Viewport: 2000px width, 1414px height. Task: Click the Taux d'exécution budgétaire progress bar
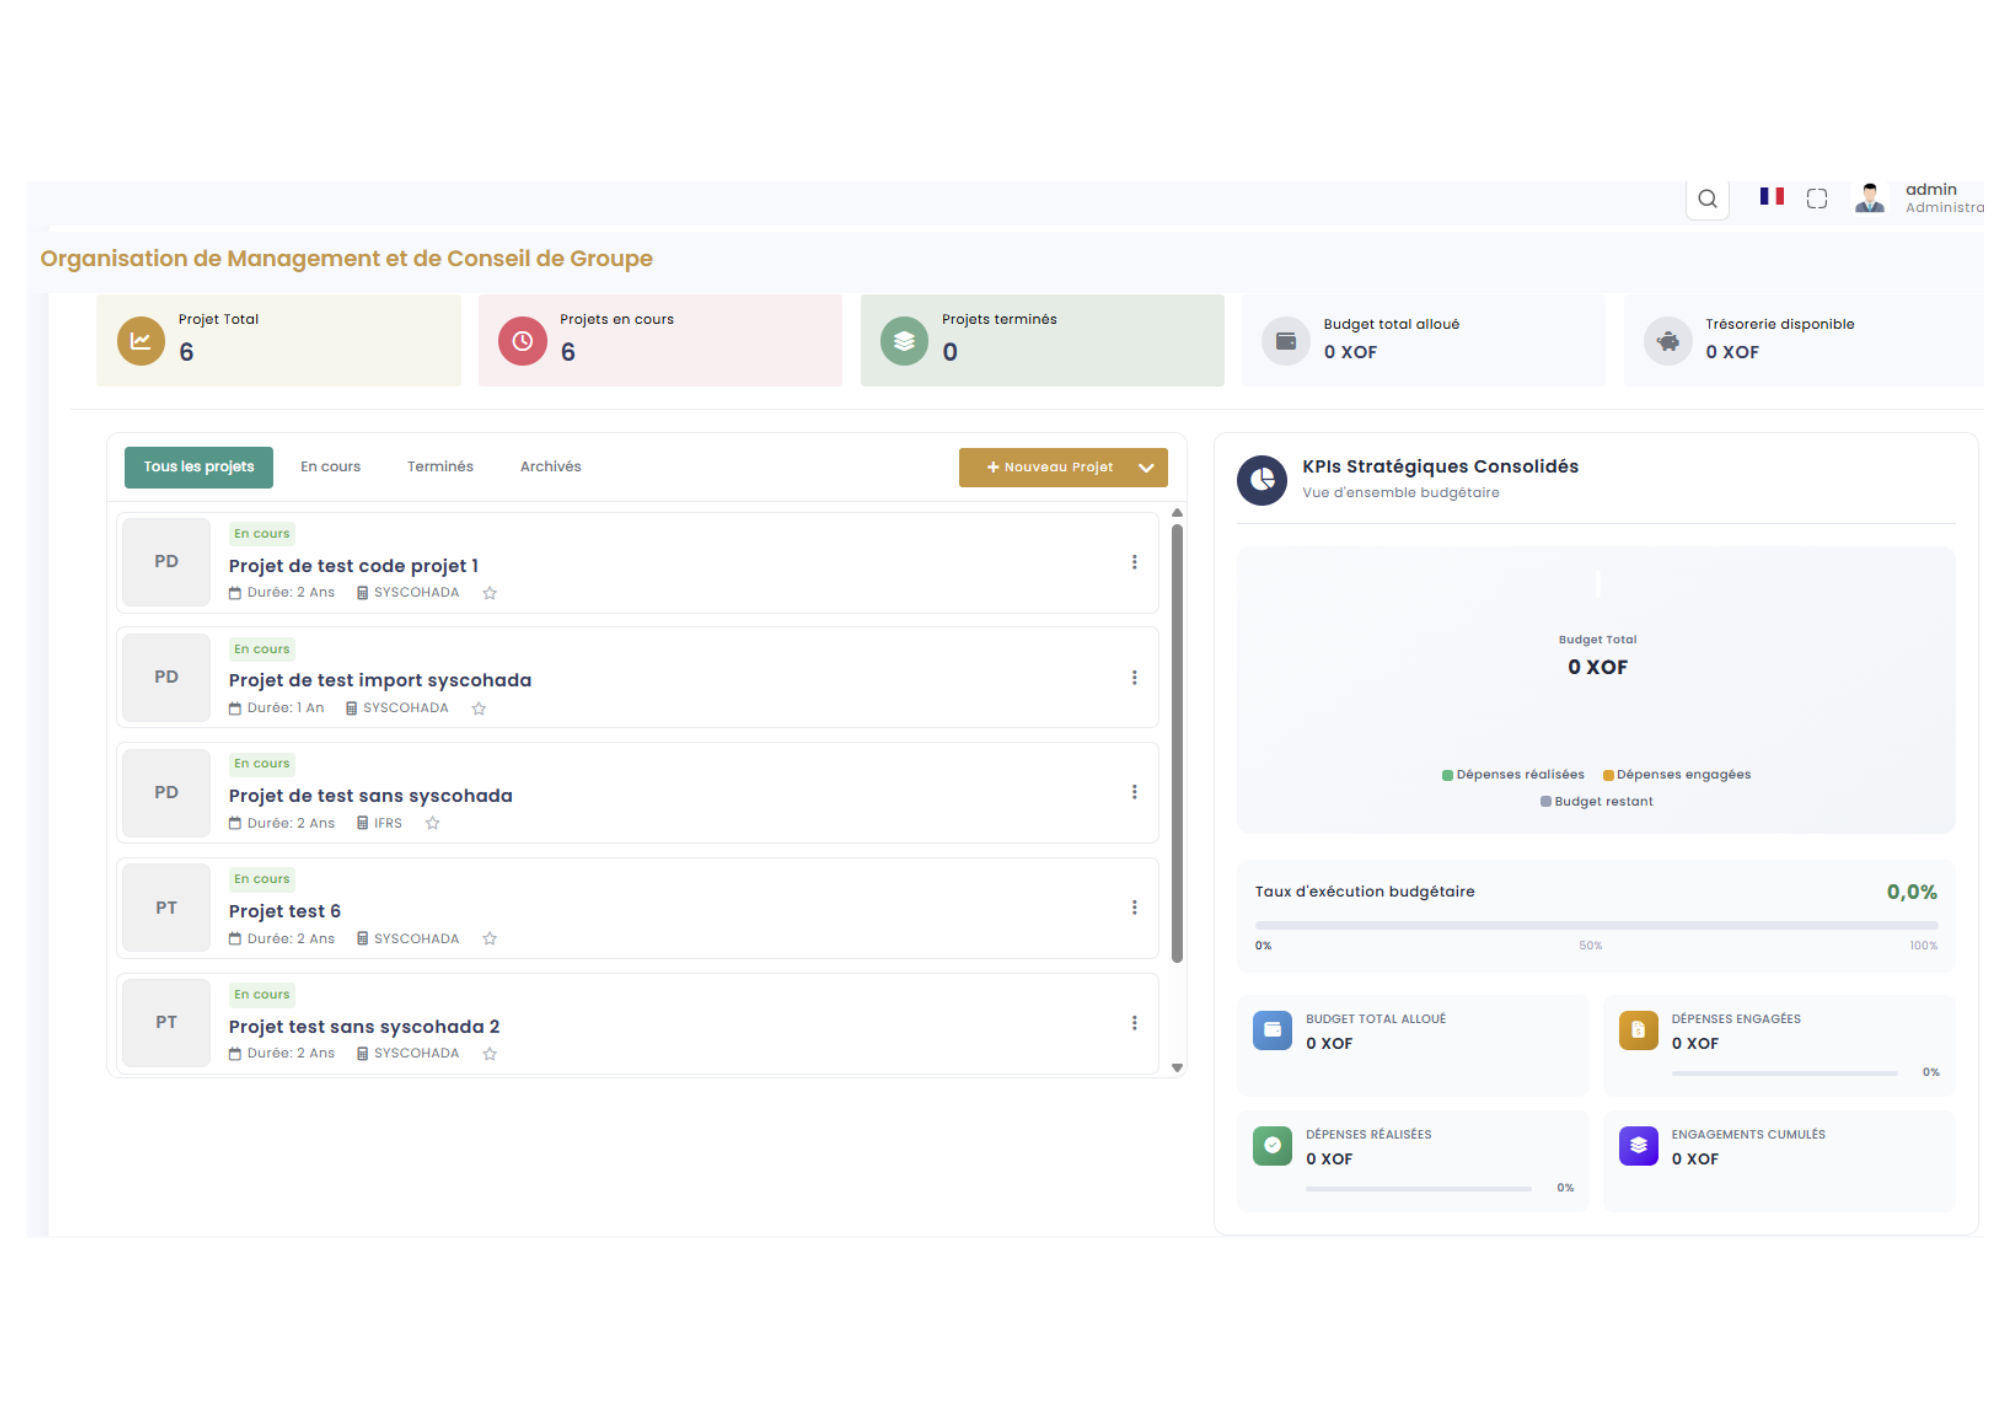tap(1595, 923)
